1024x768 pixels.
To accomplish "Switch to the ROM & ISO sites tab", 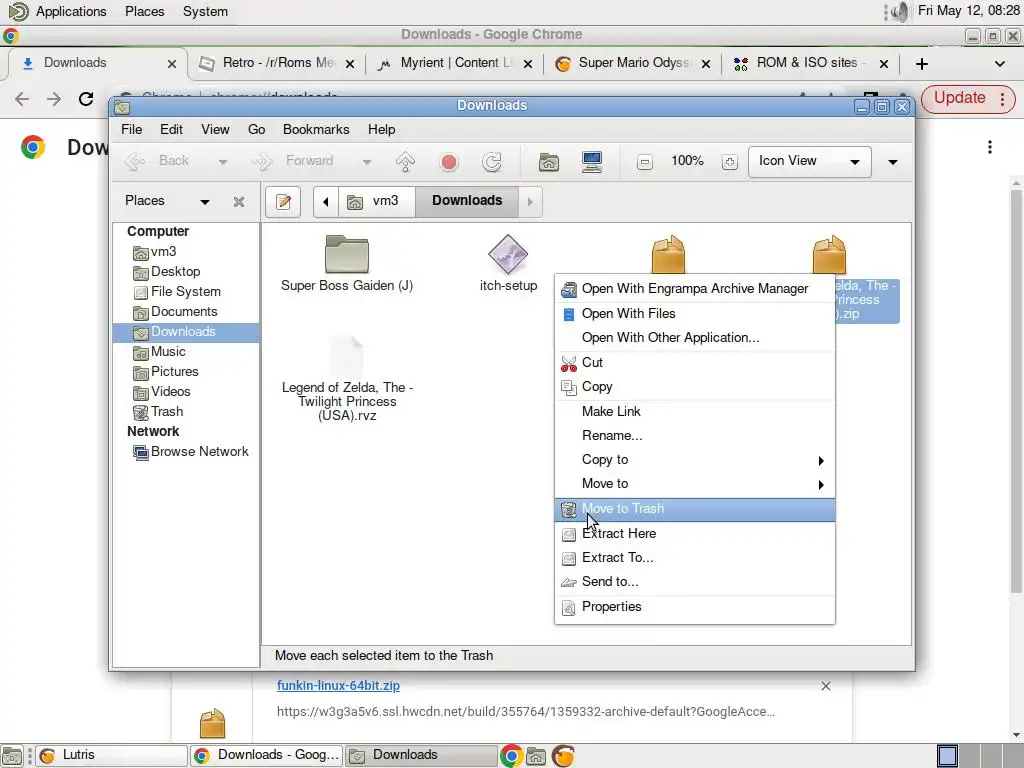I will point(810,63).
